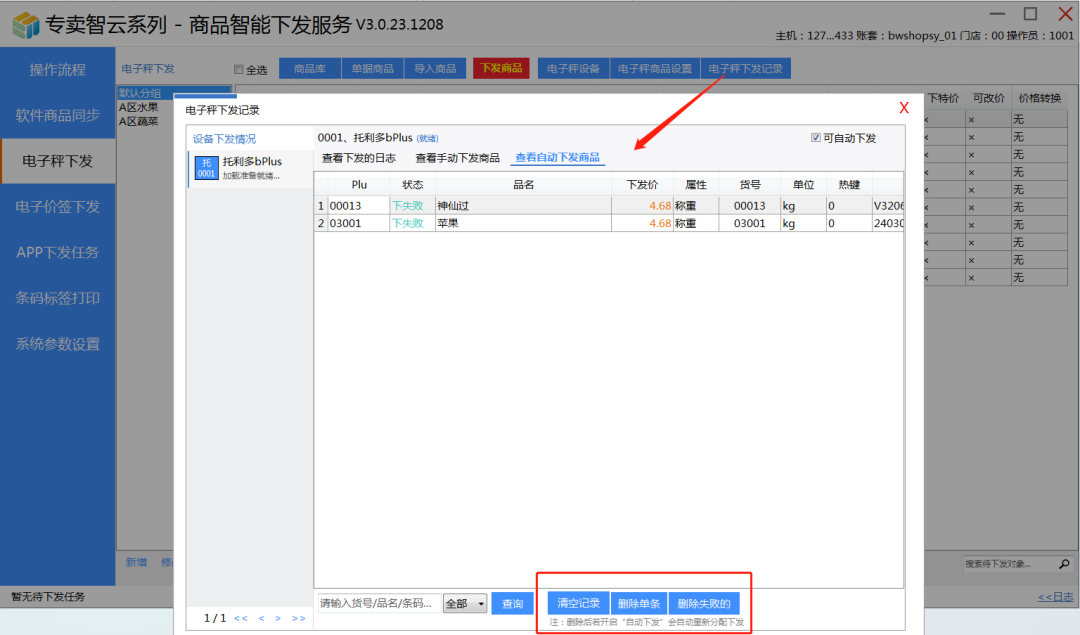Toggle the 可自动下发 checkbox
Image resolution: width=1080 pixels, height=635 pixels.
816,138
